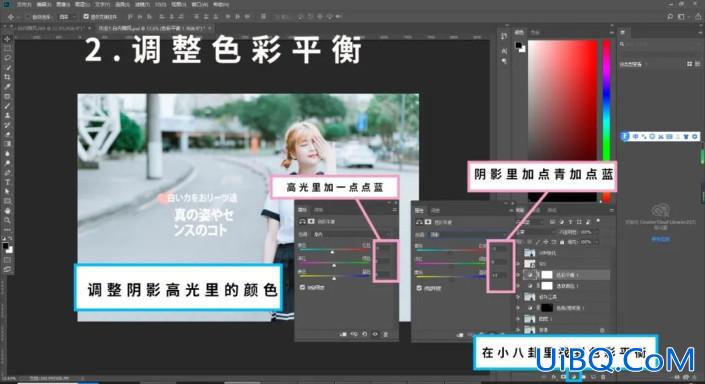Viewport: 705px width, 384px height.
Task: Open blend mode dropdown in Layers panel
Action: point(536,232)
